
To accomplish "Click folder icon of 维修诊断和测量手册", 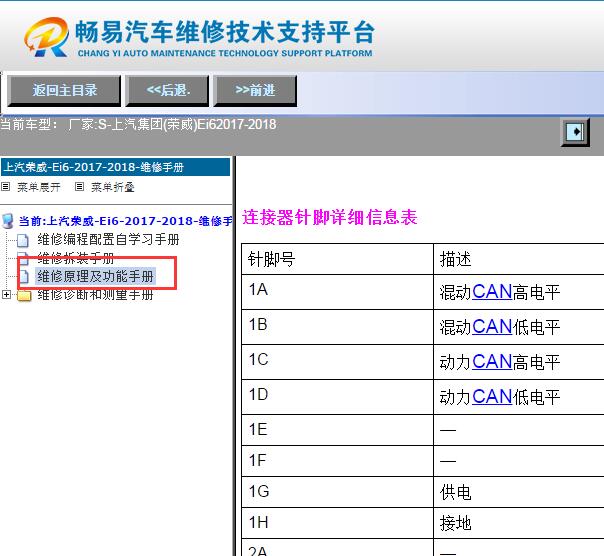I will click(x=24, y=295).
